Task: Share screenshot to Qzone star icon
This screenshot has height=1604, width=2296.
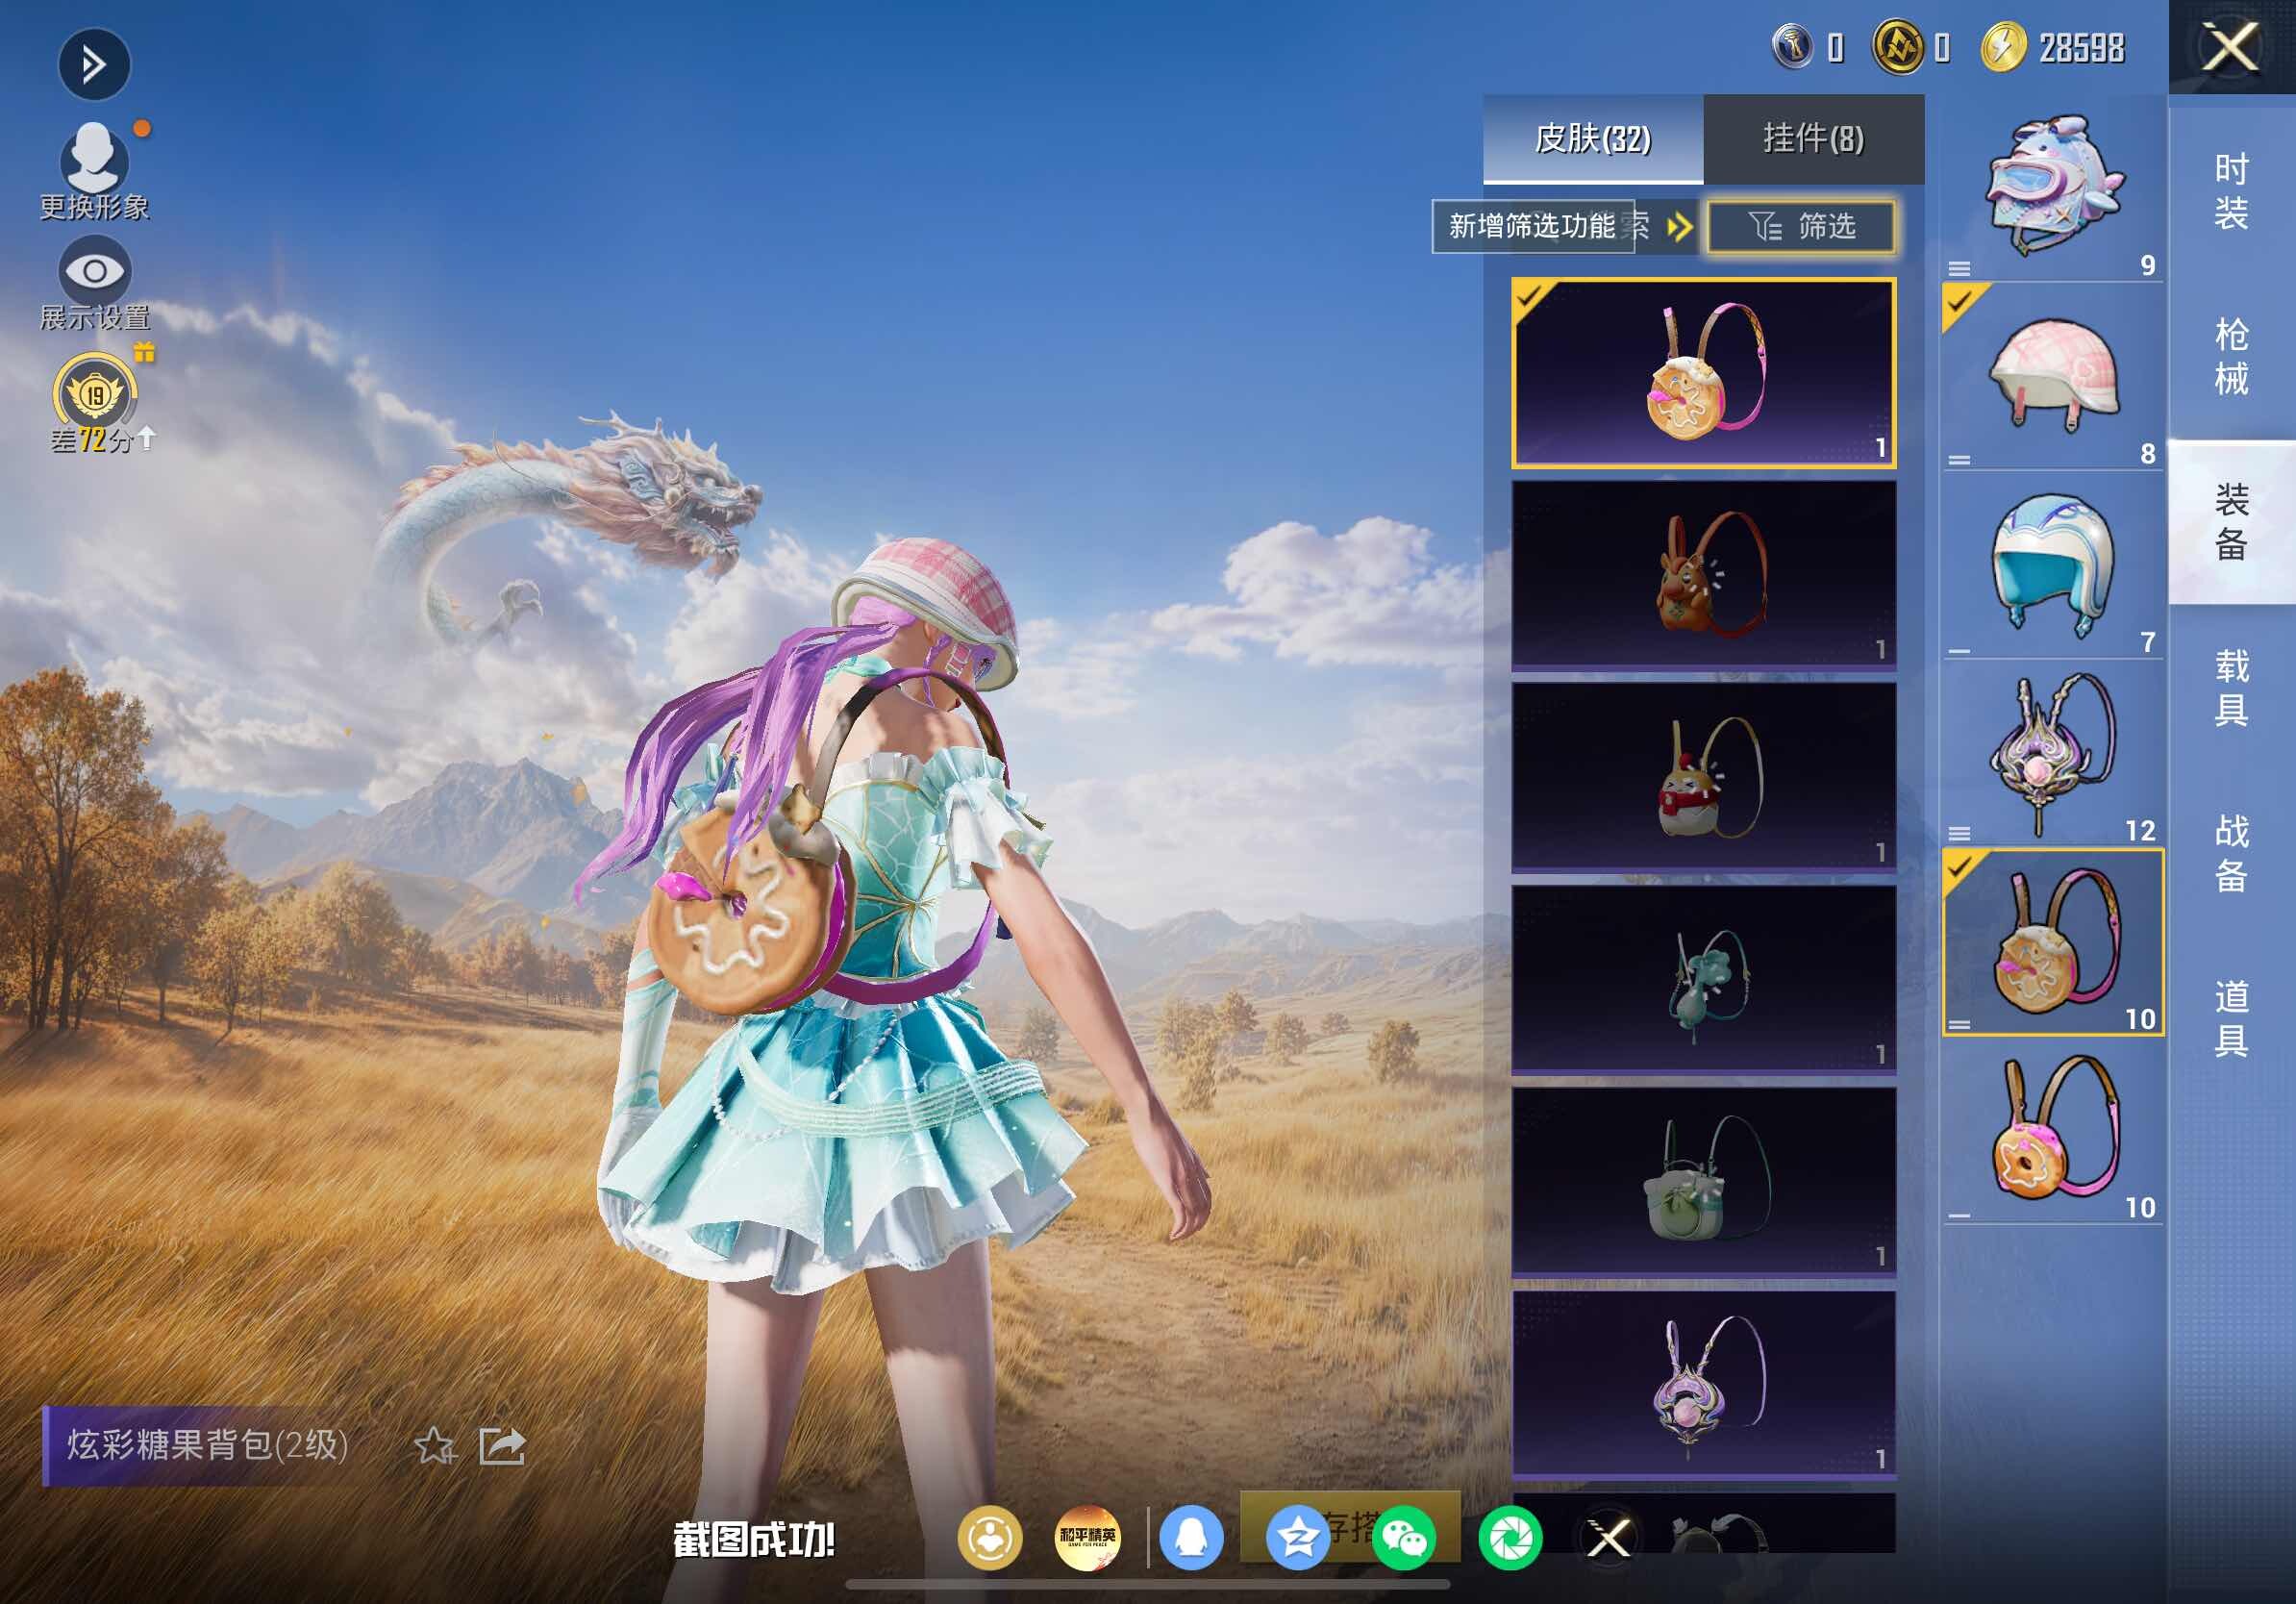Action: (1297, 1538)
